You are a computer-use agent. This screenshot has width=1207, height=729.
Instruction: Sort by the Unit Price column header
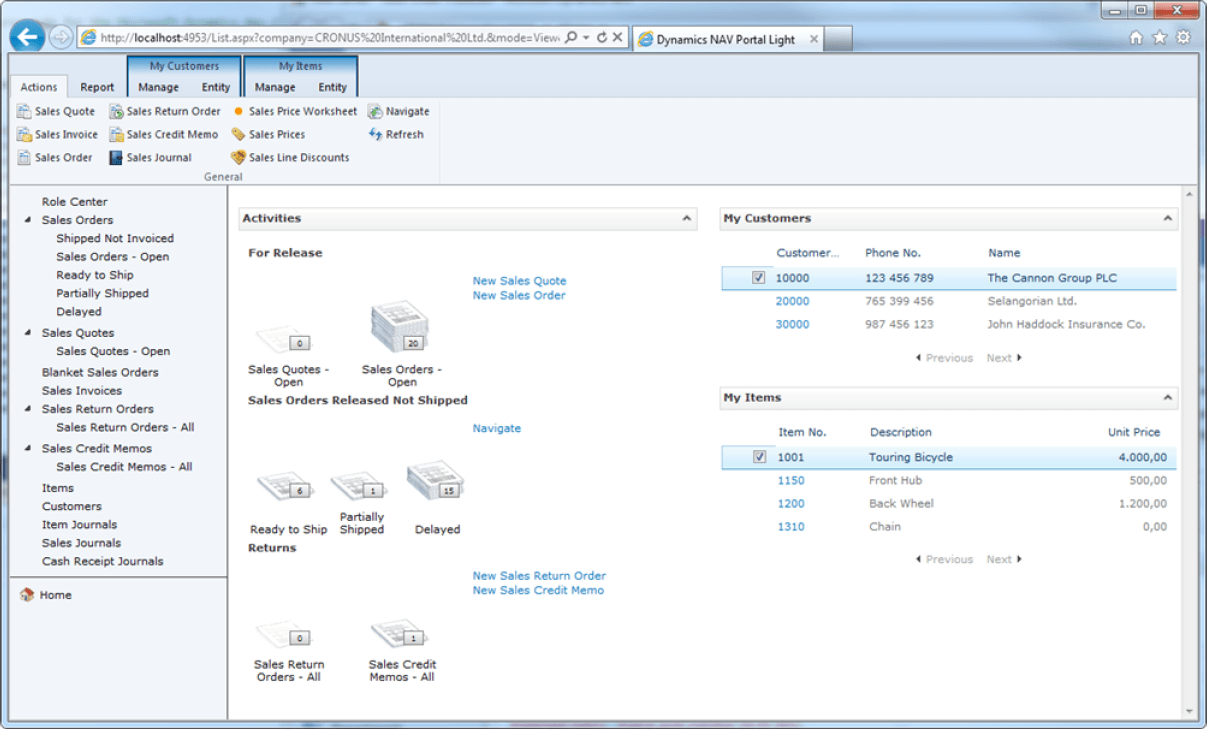pyautogui.click(x=1134, y=433)
